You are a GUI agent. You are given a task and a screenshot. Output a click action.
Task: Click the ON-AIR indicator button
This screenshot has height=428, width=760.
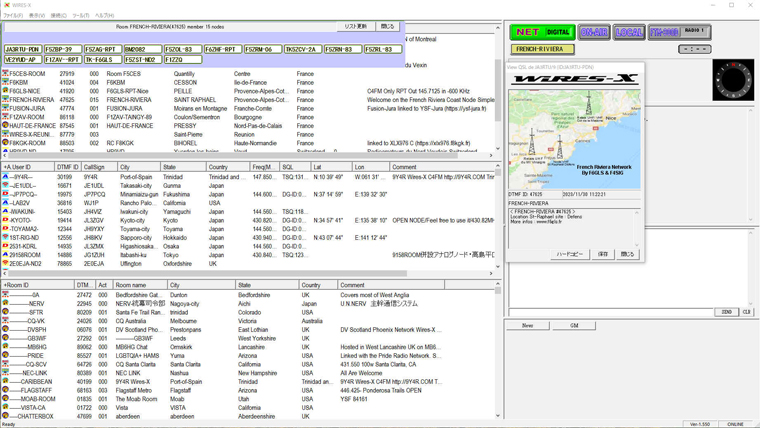[594, 32]
